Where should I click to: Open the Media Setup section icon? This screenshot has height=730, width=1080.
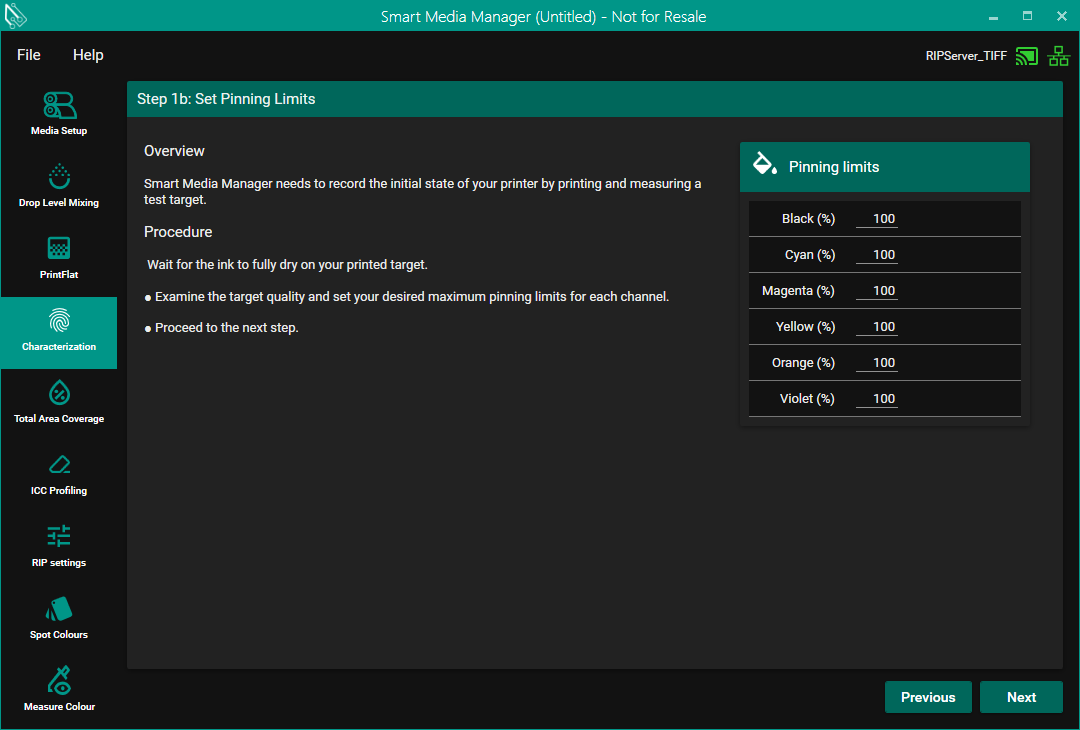click(x=59, y=105)
